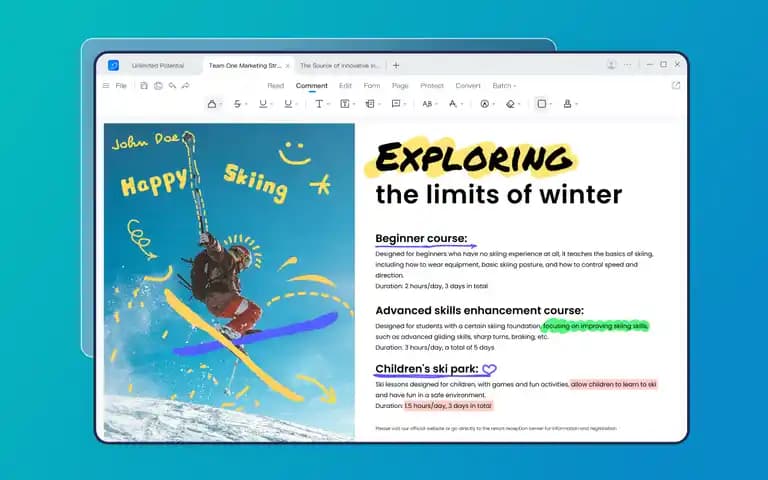Select the Eraser tool

tap(510, 104)
